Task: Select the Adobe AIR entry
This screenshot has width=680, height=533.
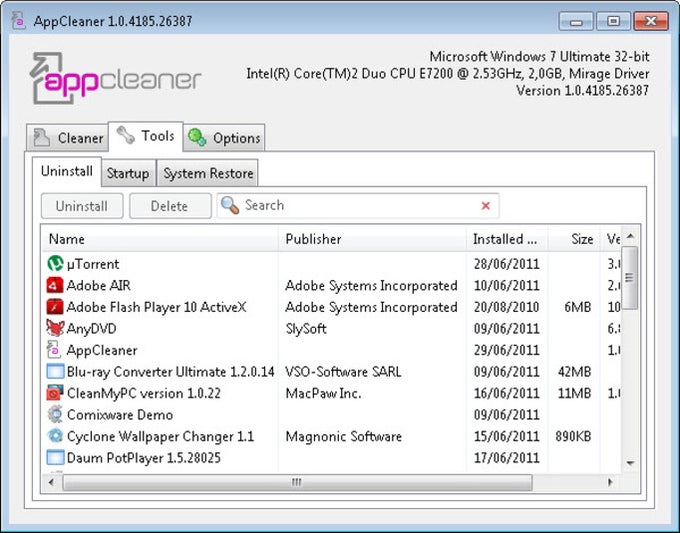Action: (98, 286)
